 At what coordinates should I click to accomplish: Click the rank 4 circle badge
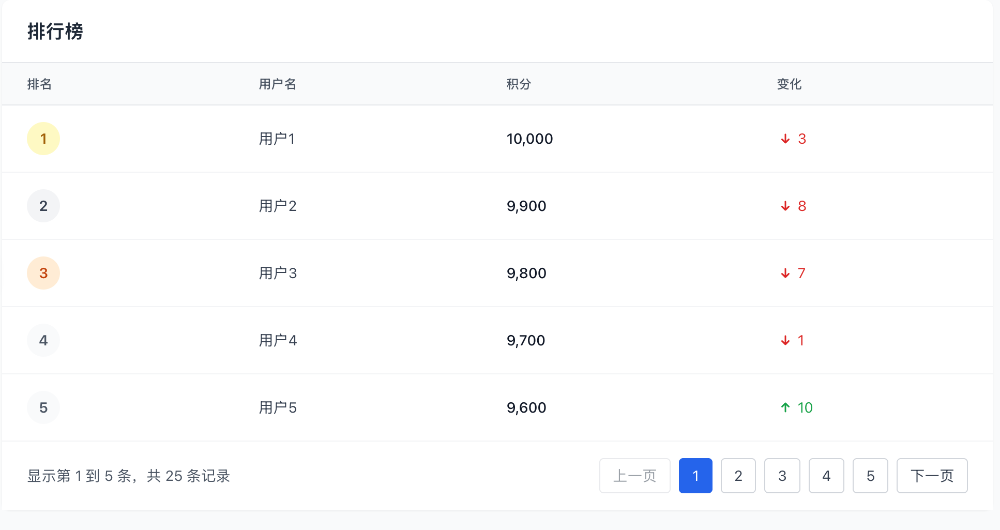click(43, 341)
